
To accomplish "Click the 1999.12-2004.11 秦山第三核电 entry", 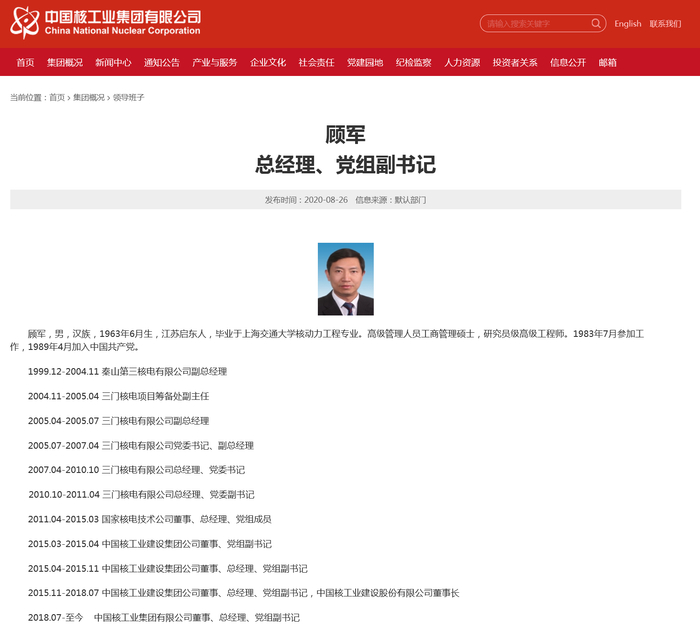I will (x=128, y=371).
